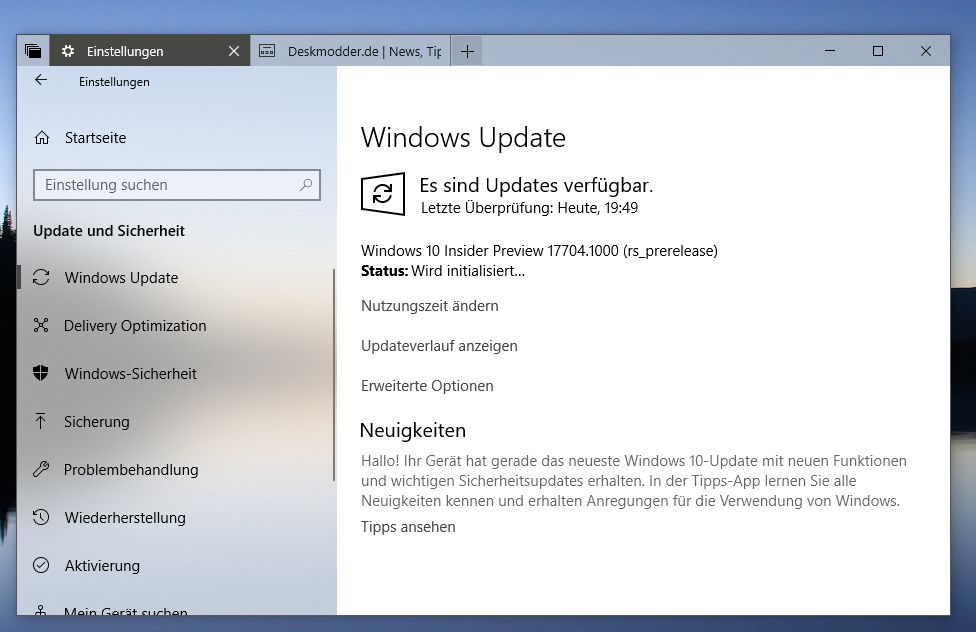Minimize the settings window

click(x=830, y=51)
